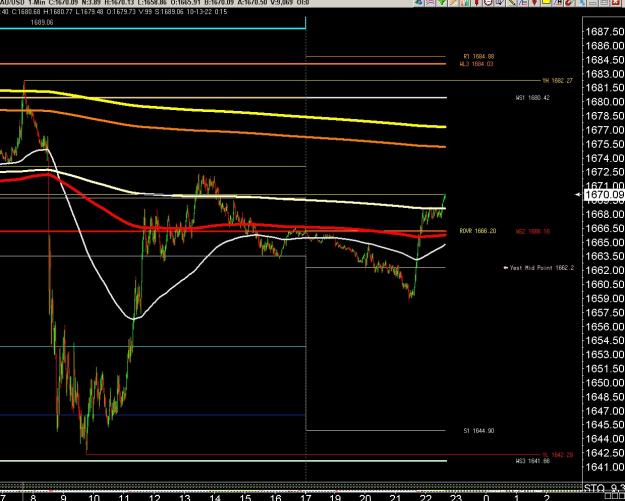Select the WS1 1680.42 level label

tap(533, 97)
